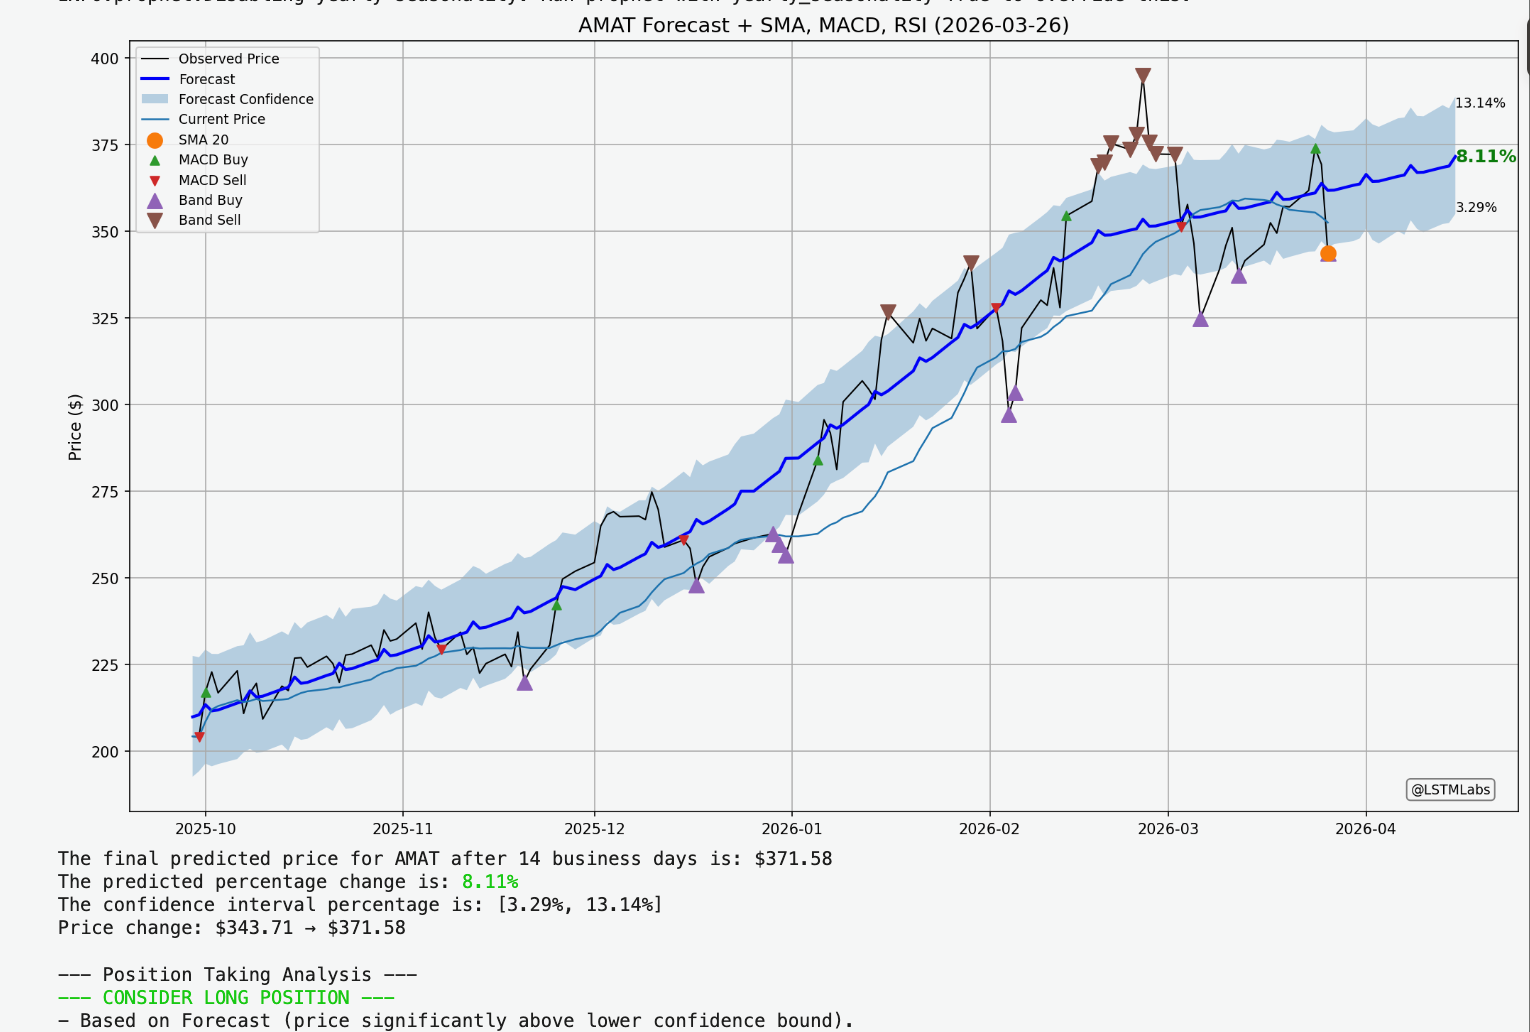Click the green 'CONSIDER LONG POSITION' line
The height and width of the screenshot is (1032, 1530).
[x=226, y=998]
